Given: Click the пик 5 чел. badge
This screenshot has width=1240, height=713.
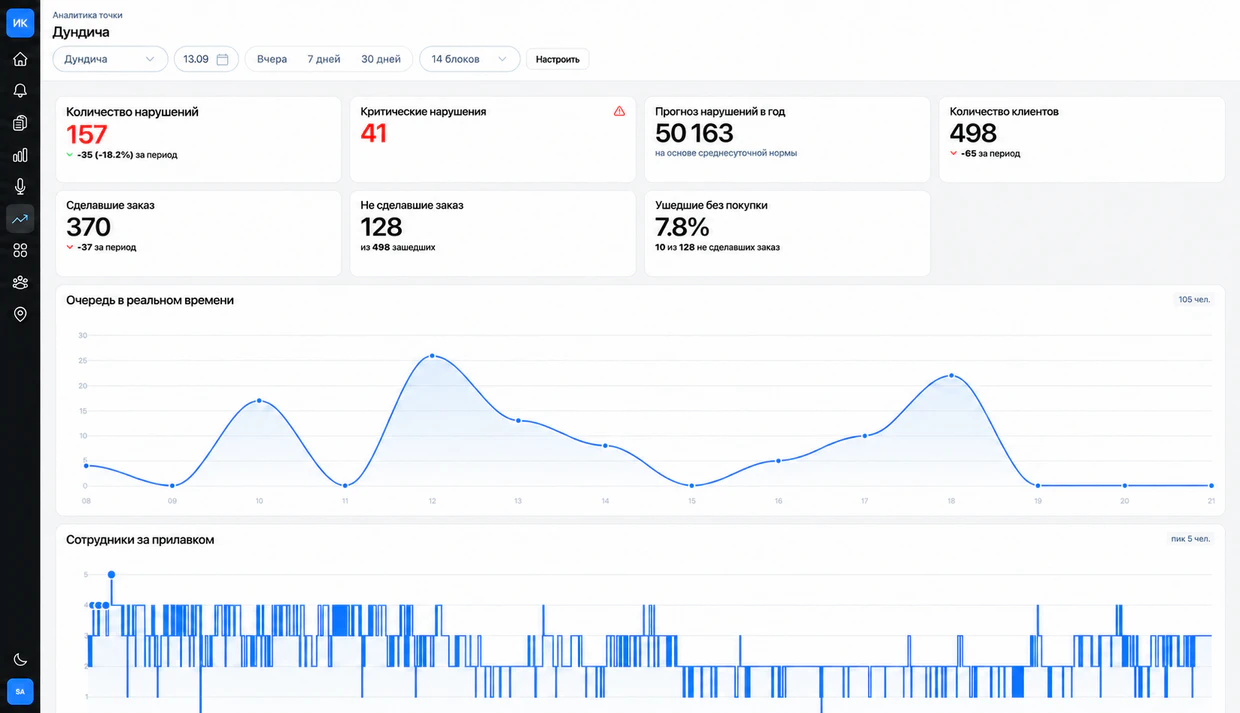Looking at the screenshot, I should point(1190,539).
